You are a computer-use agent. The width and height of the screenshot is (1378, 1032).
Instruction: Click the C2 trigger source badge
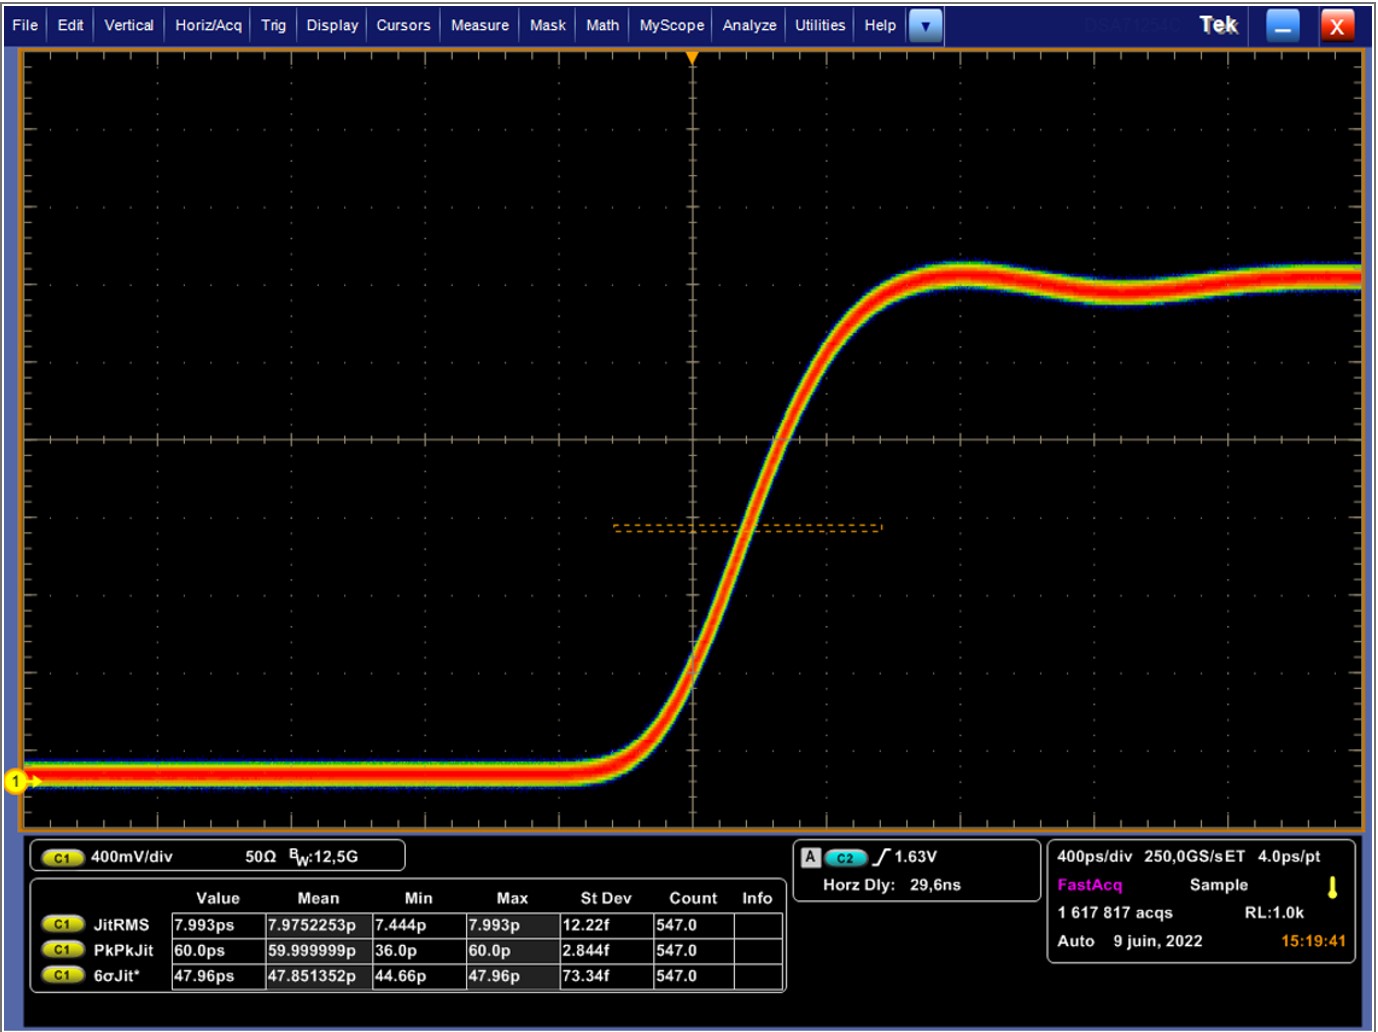845,858
